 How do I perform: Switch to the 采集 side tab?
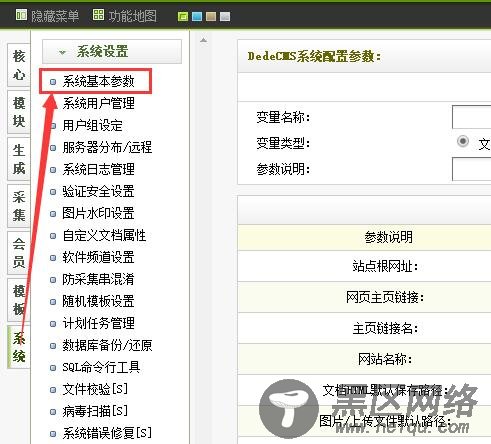[19, 206]
